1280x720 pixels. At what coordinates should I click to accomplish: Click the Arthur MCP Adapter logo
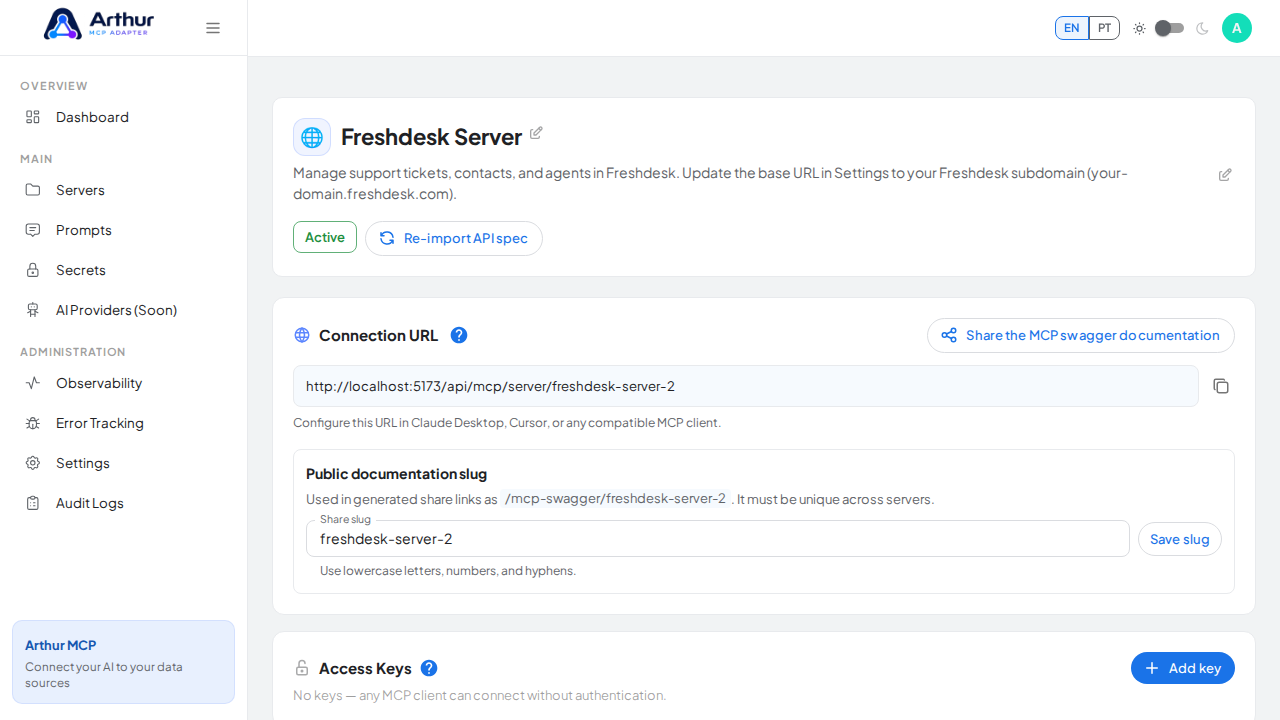tap(99, 24)
